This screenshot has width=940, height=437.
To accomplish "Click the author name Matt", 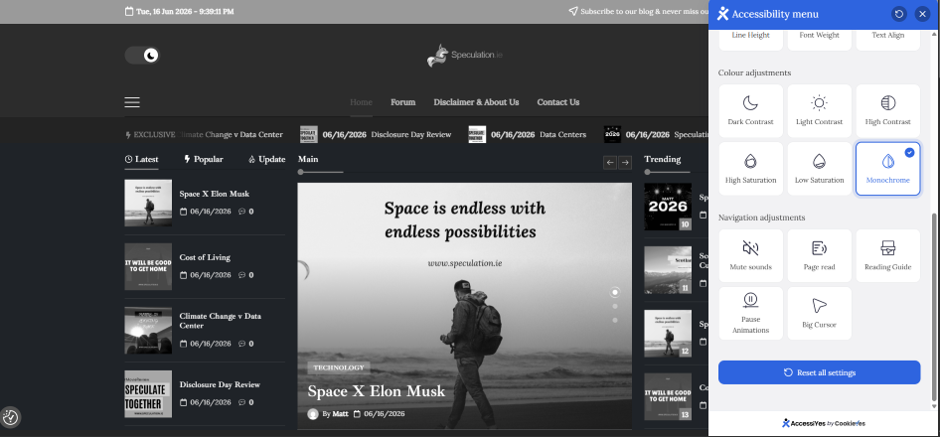I will click(x=340, y=414).
